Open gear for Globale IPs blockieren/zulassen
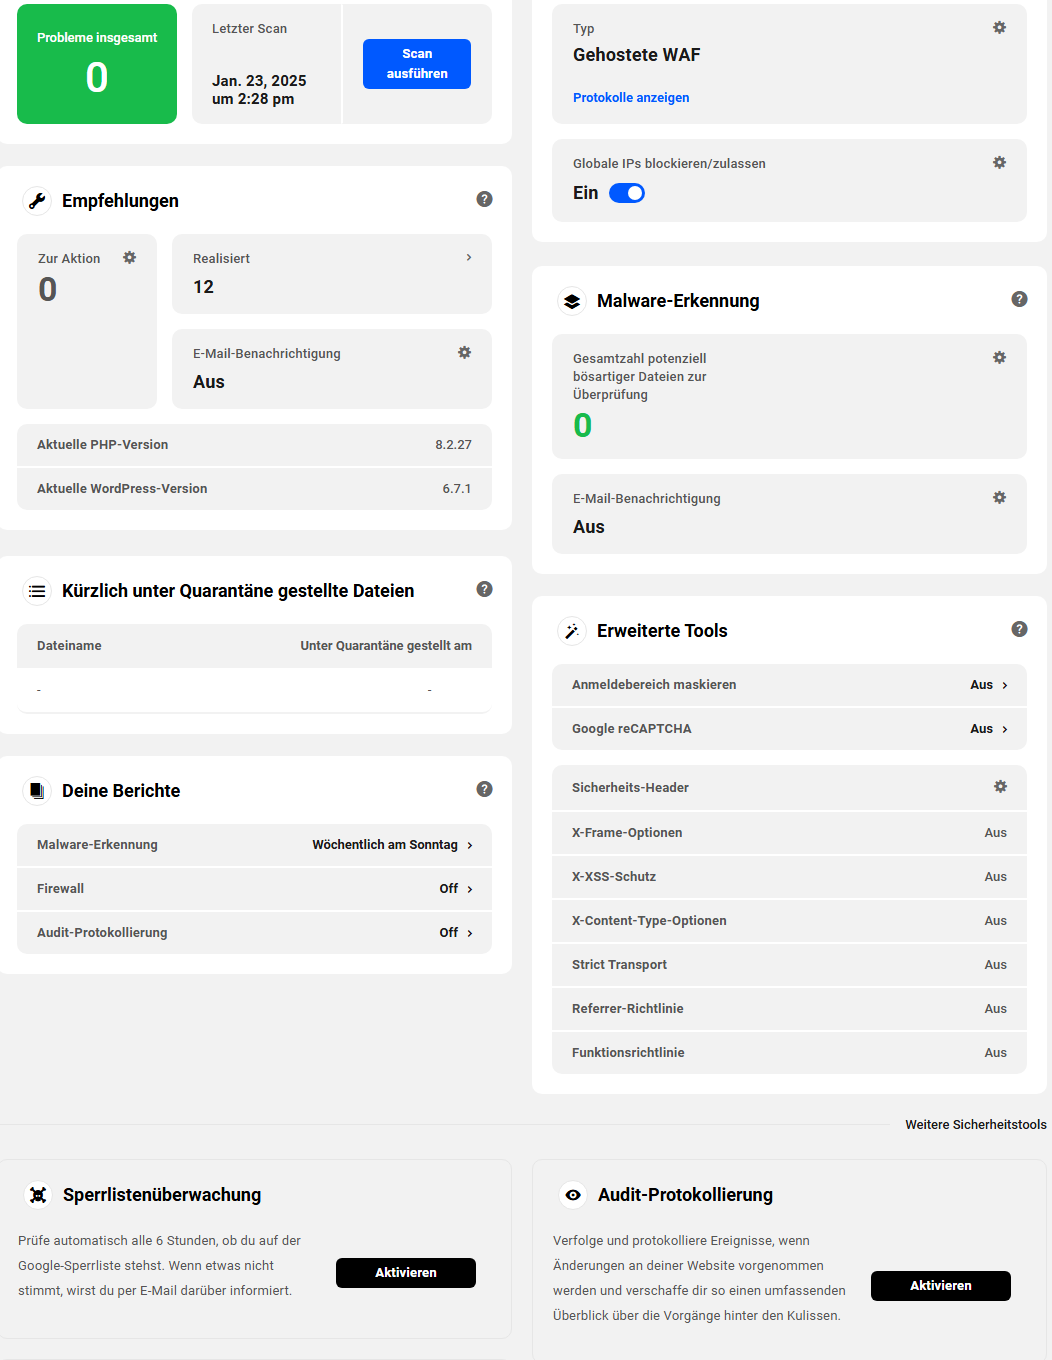Screen dimensions: 1052x1360 pos(999,163)
